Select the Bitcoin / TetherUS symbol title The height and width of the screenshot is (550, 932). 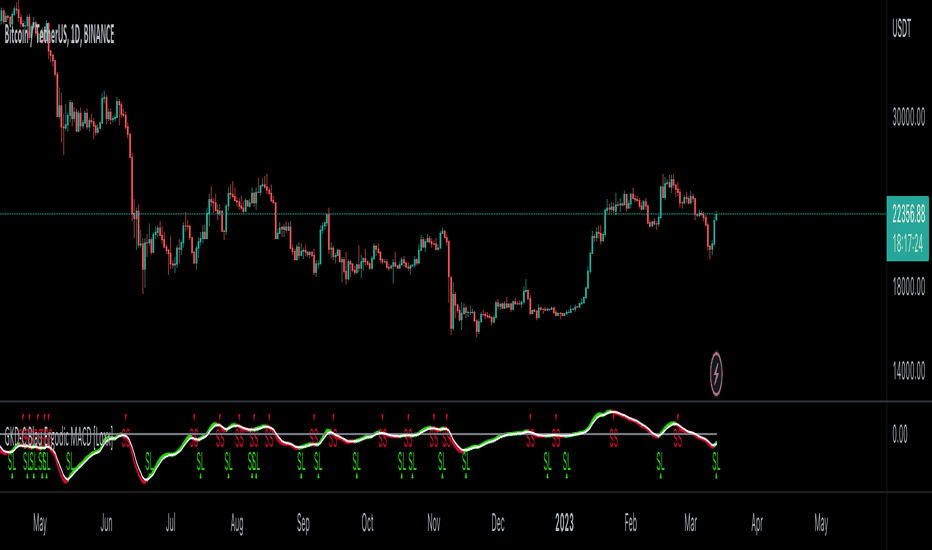[59, 35]
